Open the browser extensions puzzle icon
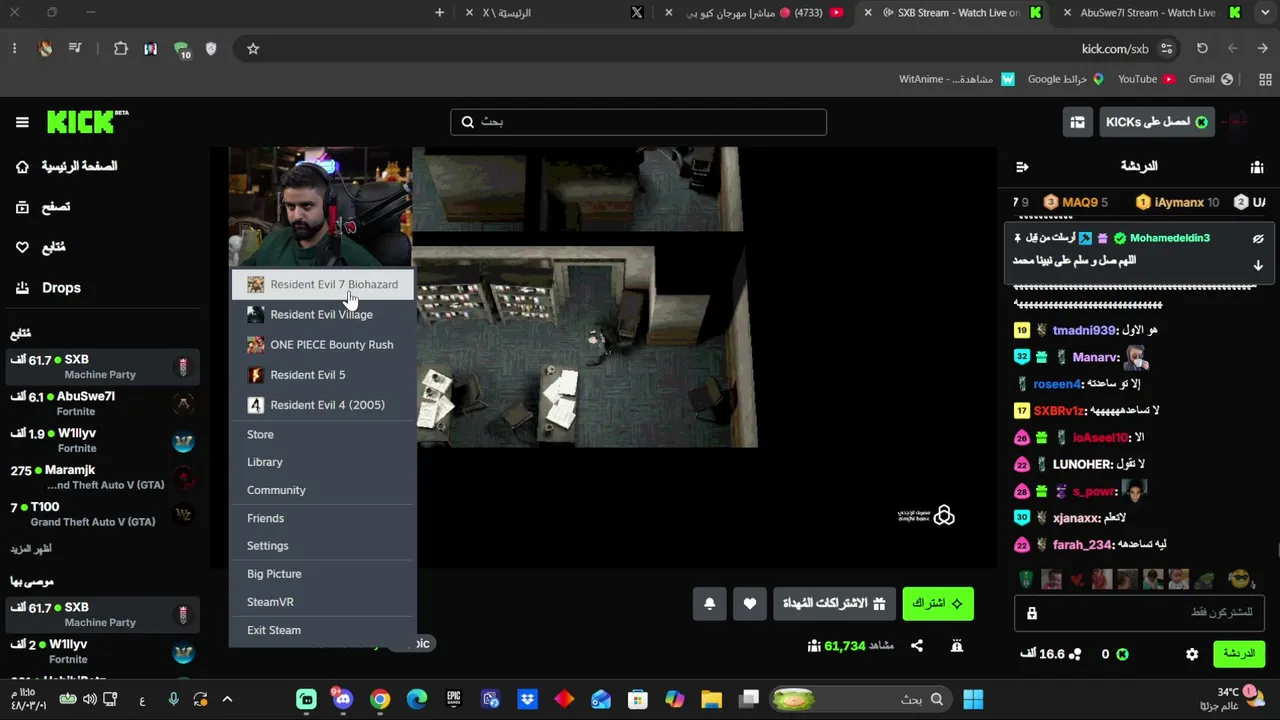 coord(121,49)
